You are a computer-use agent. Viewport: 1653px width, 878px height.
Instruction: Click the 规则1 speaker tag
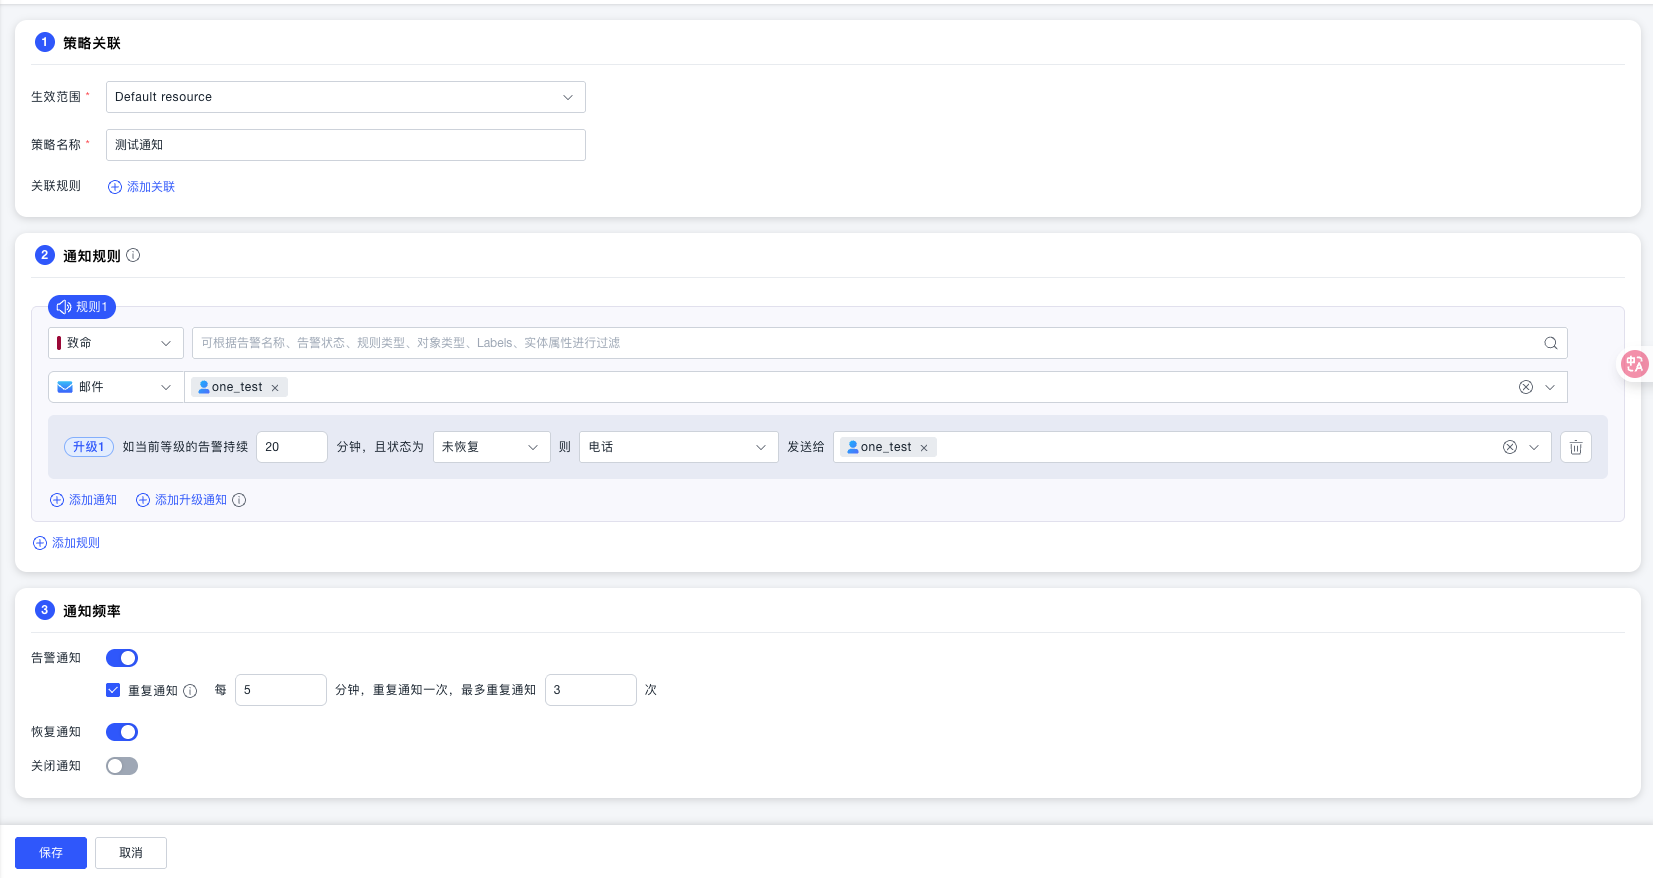82,307
